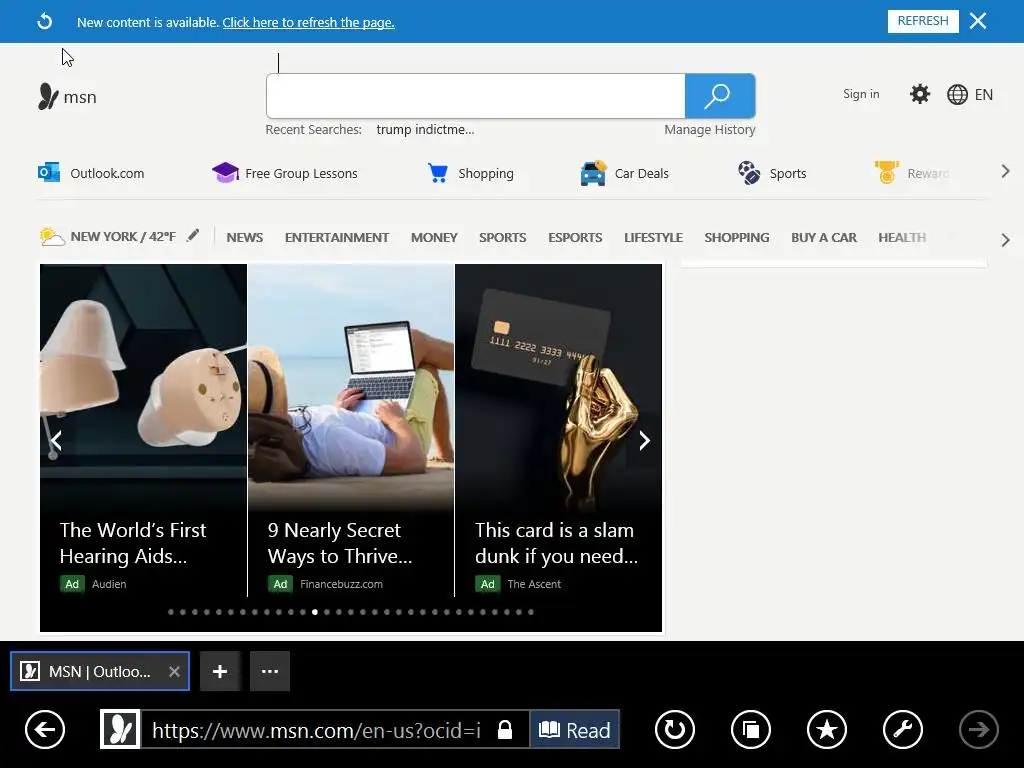Viewport: 1024px width, 768px height.
Task: Click the MSN site favicon in address bar
Action: point(121,729)
